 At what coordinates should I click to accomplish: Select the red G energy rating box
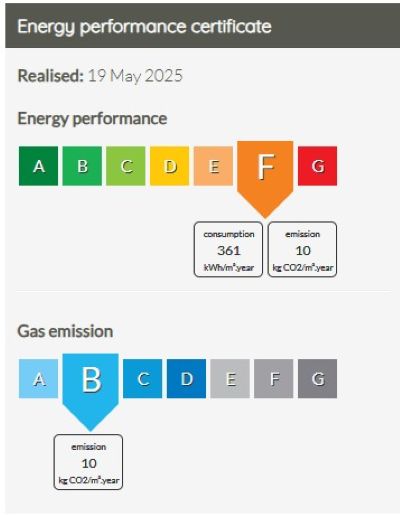pos(317,166)
